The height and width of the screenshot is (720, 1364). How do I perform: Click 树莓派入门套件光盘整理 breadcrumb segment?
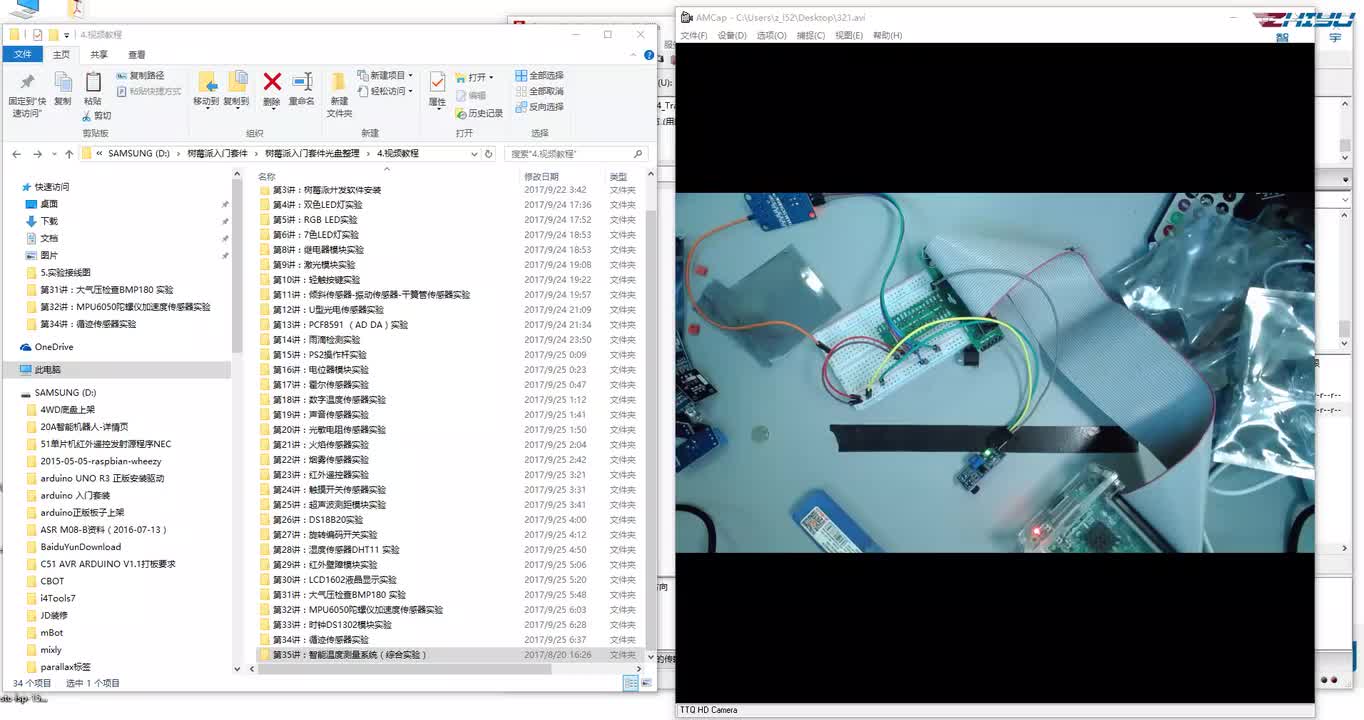point(312,154)
